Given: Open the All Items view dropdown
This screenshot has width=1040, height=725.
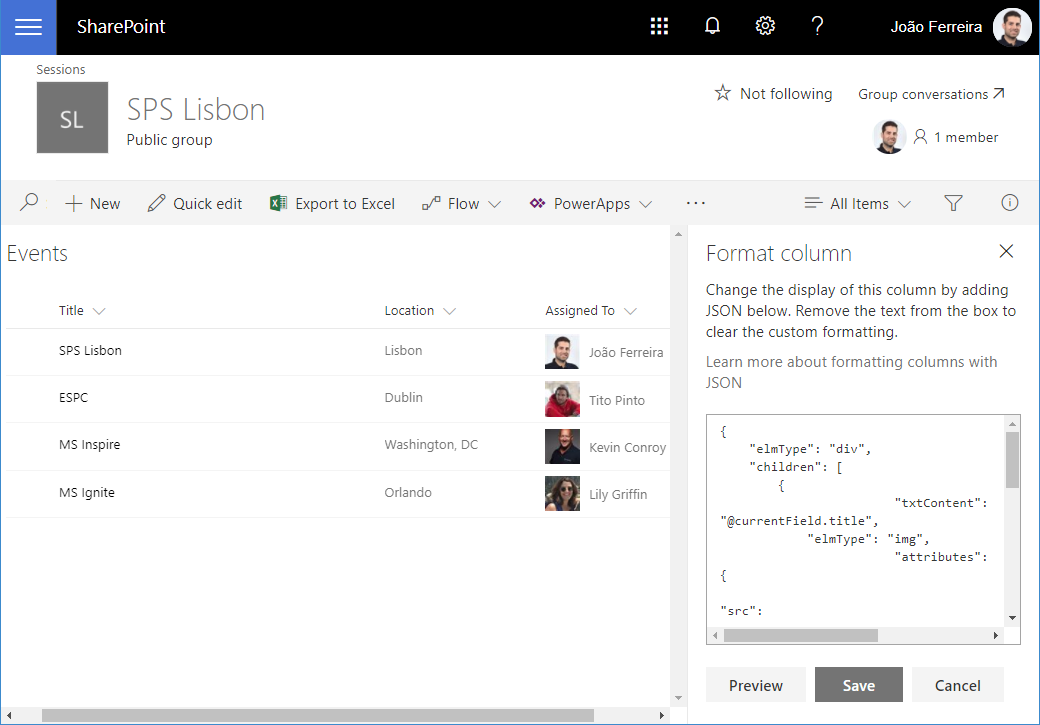Looking at the screenshot, I should pos(857,203).
